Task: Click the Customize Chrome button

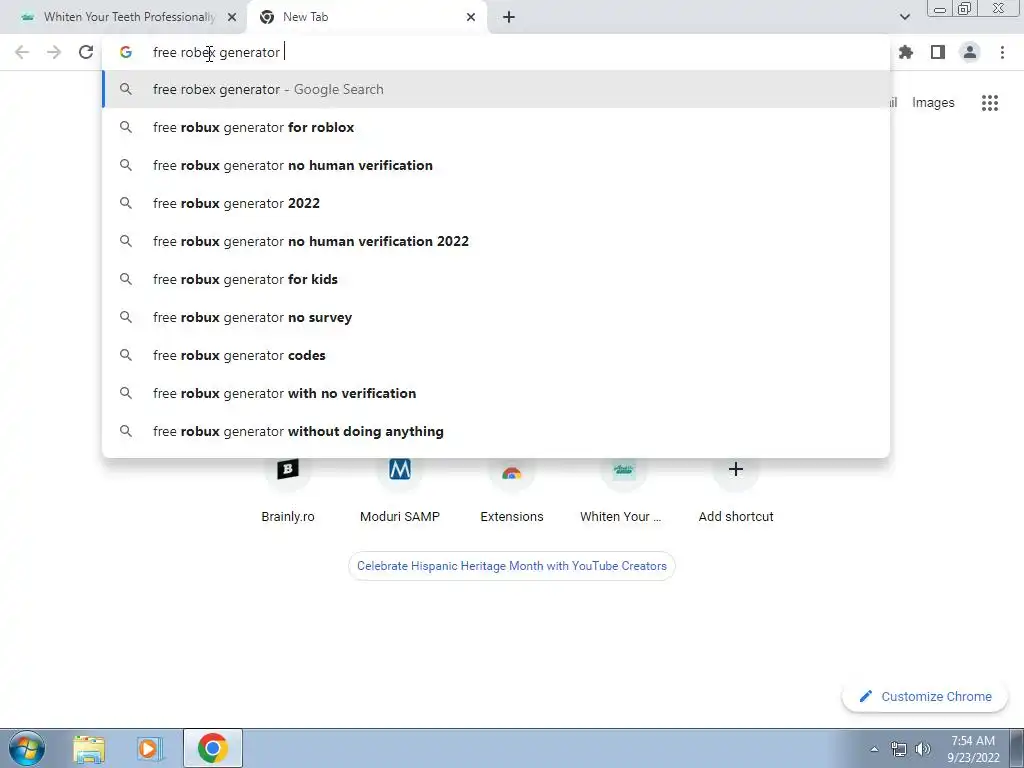Action: [926, 697]
